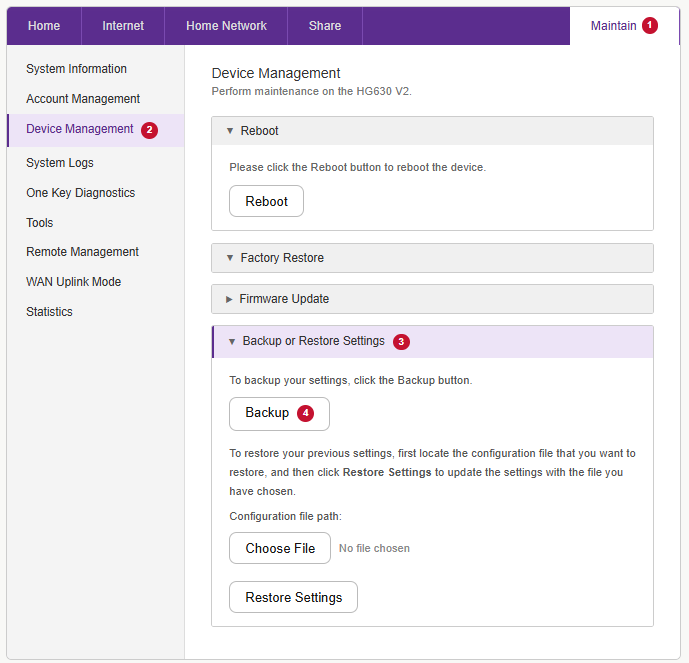Go to the Share tab

tap(325, 26)
